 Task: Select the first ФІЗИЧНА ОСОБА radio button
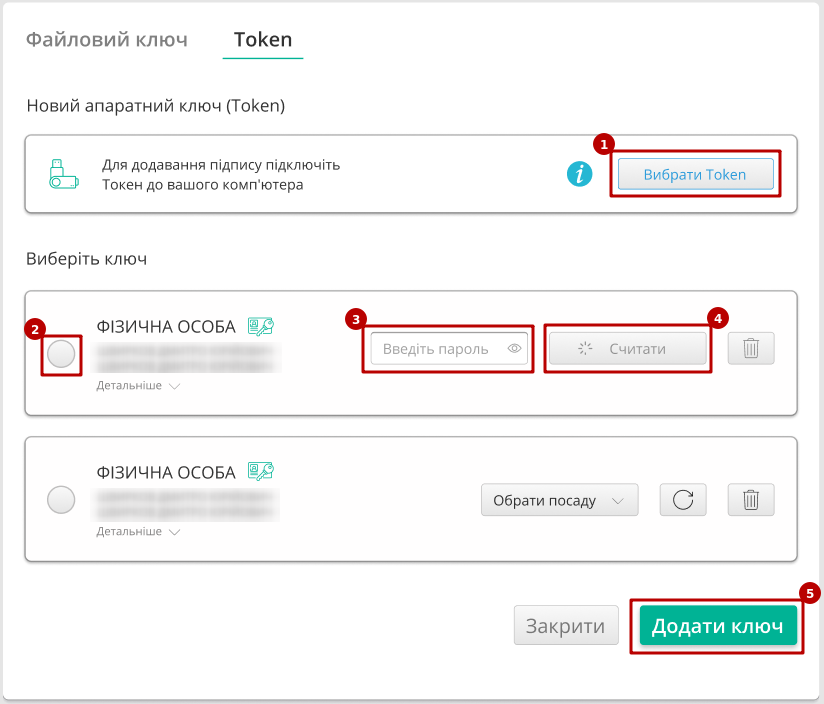click(x=61, y=354)
